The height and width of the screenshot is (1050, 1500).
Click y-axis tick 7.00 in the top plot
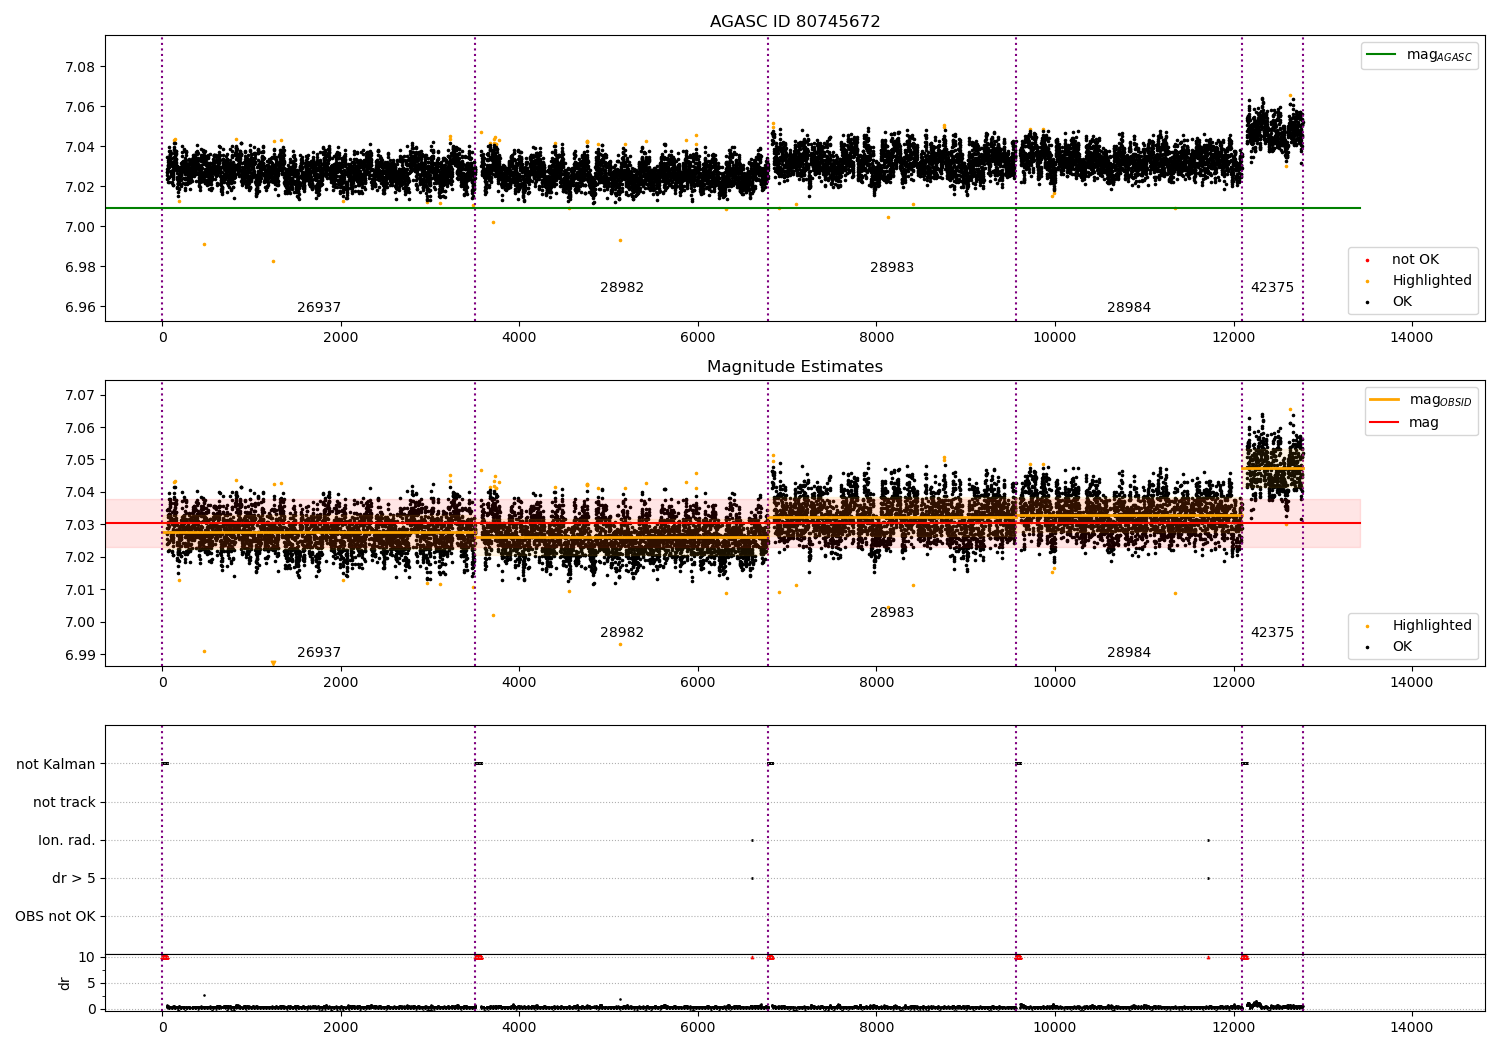tap(80, 228)
